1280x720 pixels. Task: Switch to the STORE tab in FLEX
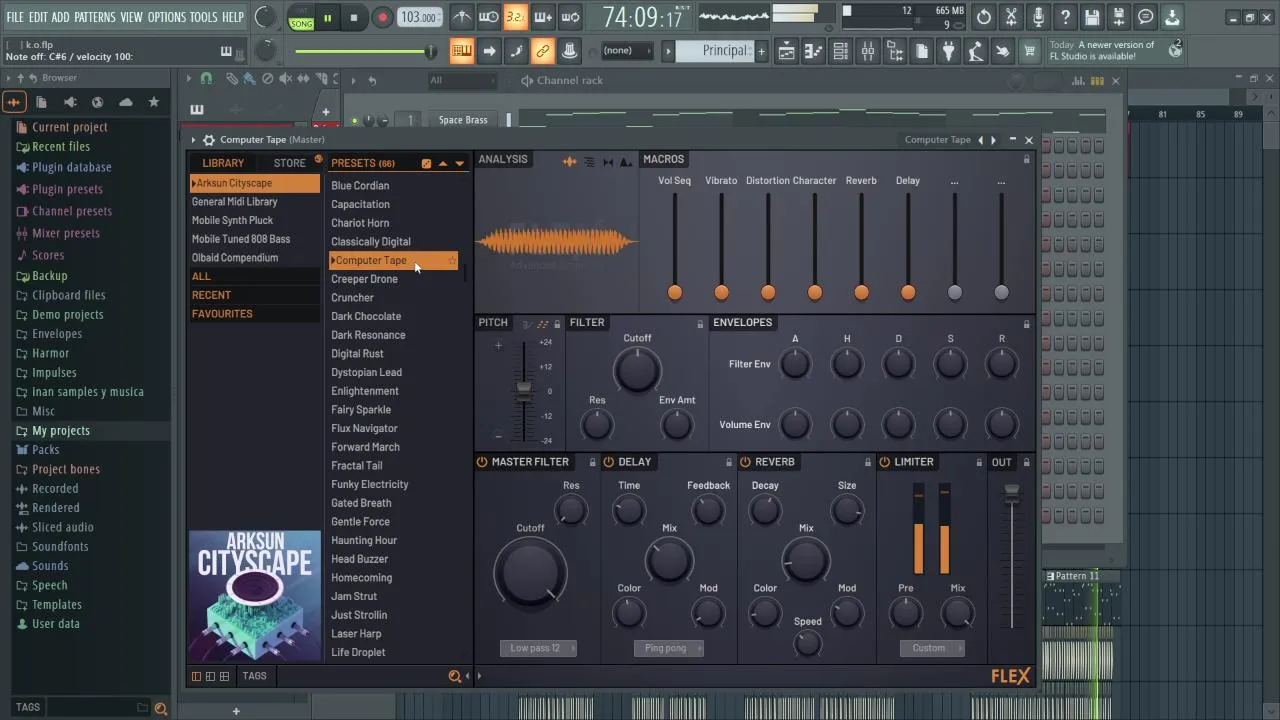click(x=290, y=163)
